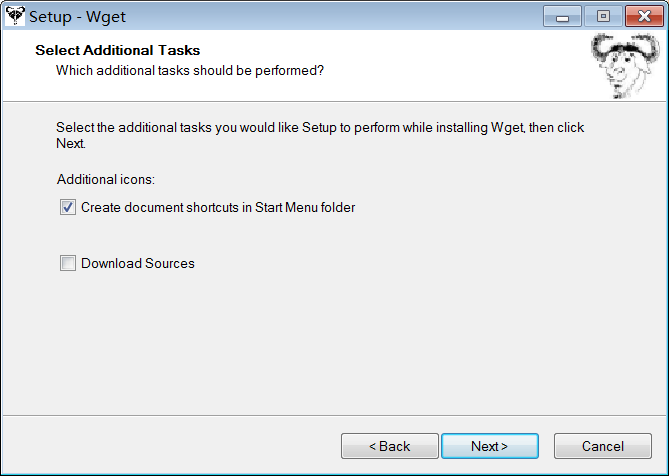669x476 pixels.
Task: Click the word 'Next.' ending the instruction paragraph
Action: click(x=71, y=143)
